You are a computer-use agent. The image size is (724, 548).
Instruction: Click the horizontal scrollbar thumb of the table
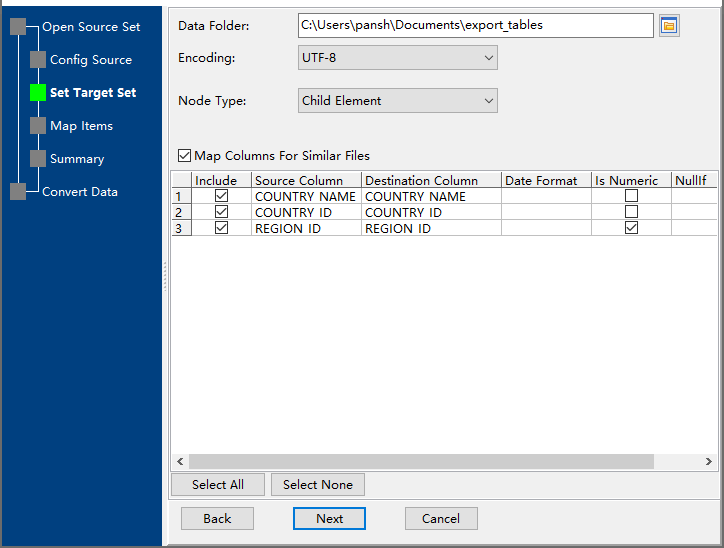click(421, 461)
